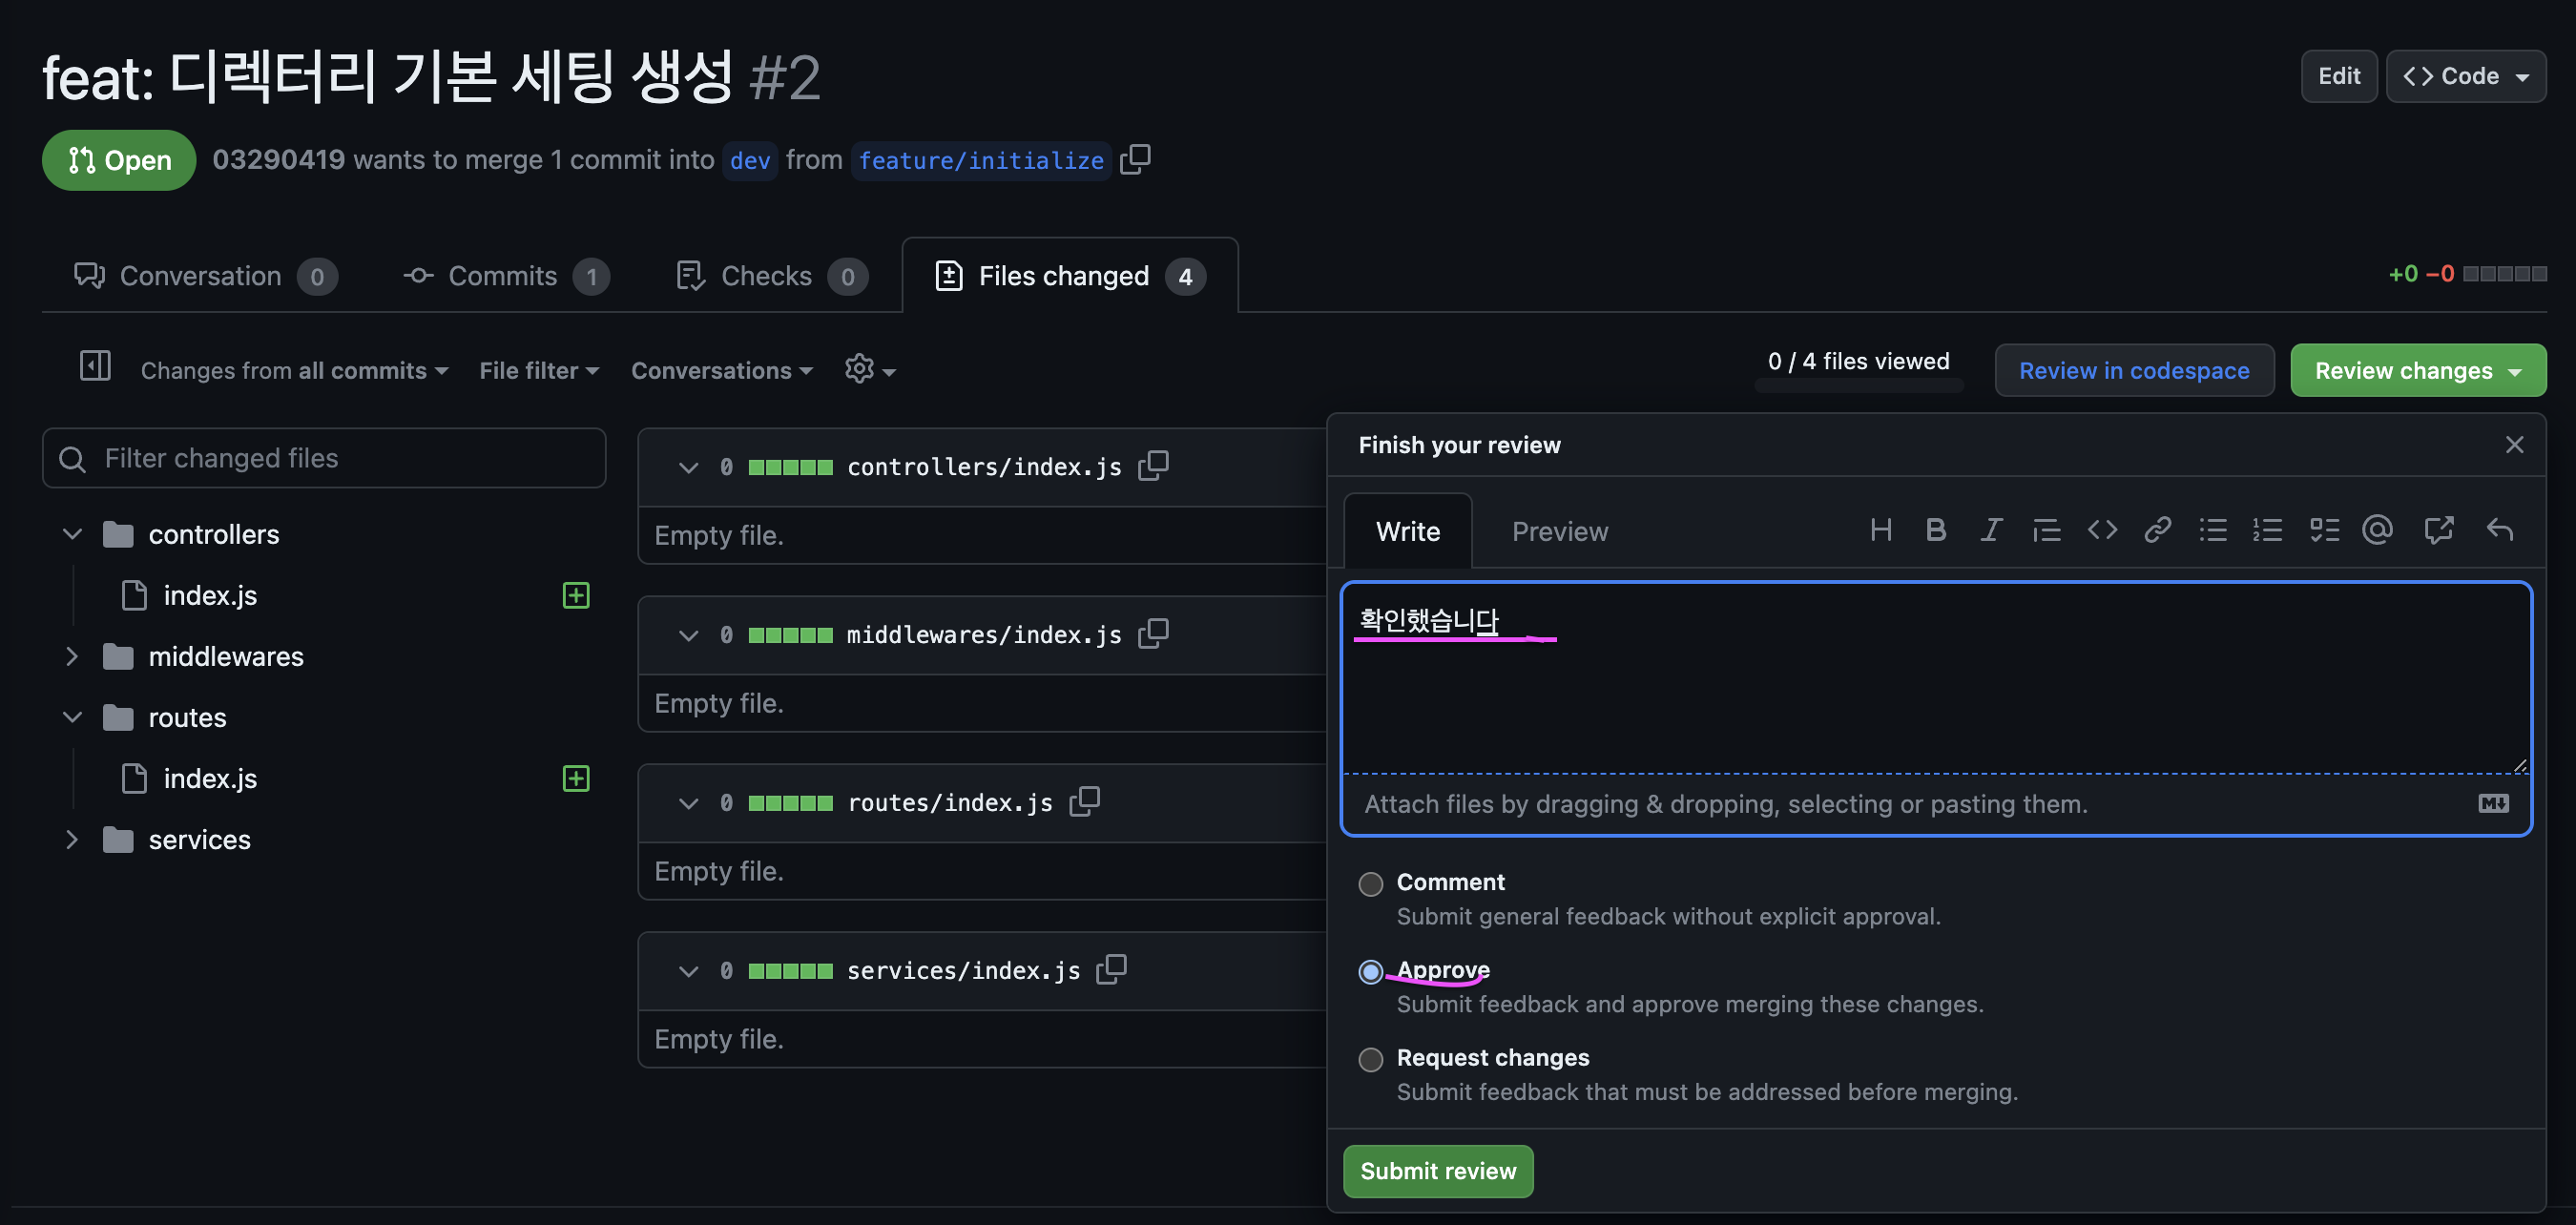Switch to the Preview tab
2576x1225 pixels.
(x=1559, y=531)
